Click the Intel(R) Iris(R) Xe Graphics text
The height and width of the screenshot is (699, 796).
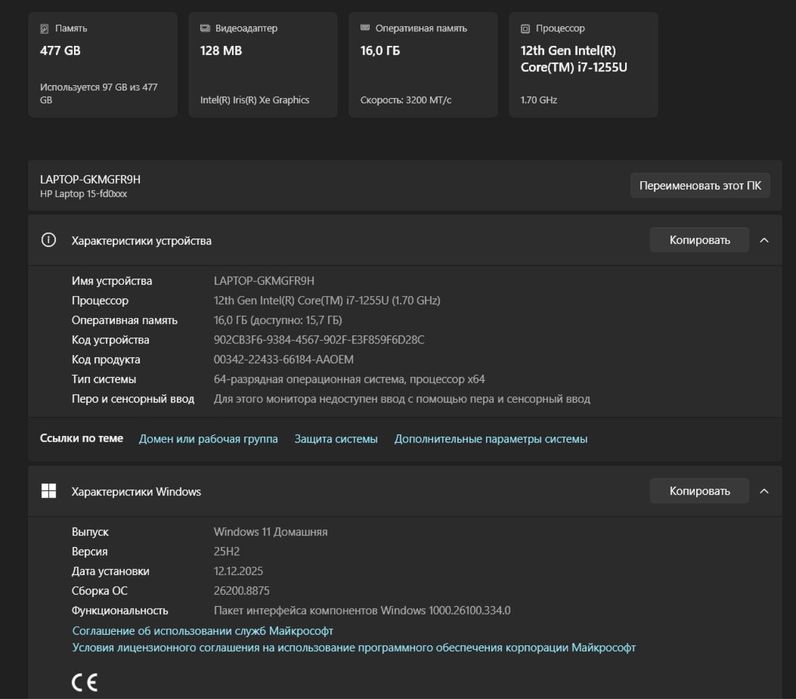(x=255, y=100)
